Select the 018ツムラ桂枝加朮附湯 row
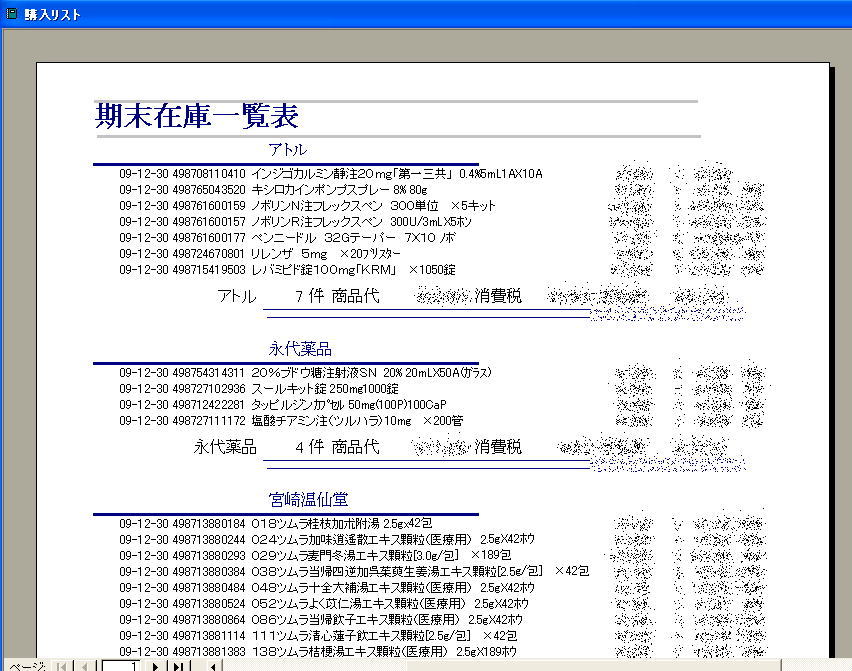Image resolution: width=852 pixels, height=671 pixels. point(275,524)
